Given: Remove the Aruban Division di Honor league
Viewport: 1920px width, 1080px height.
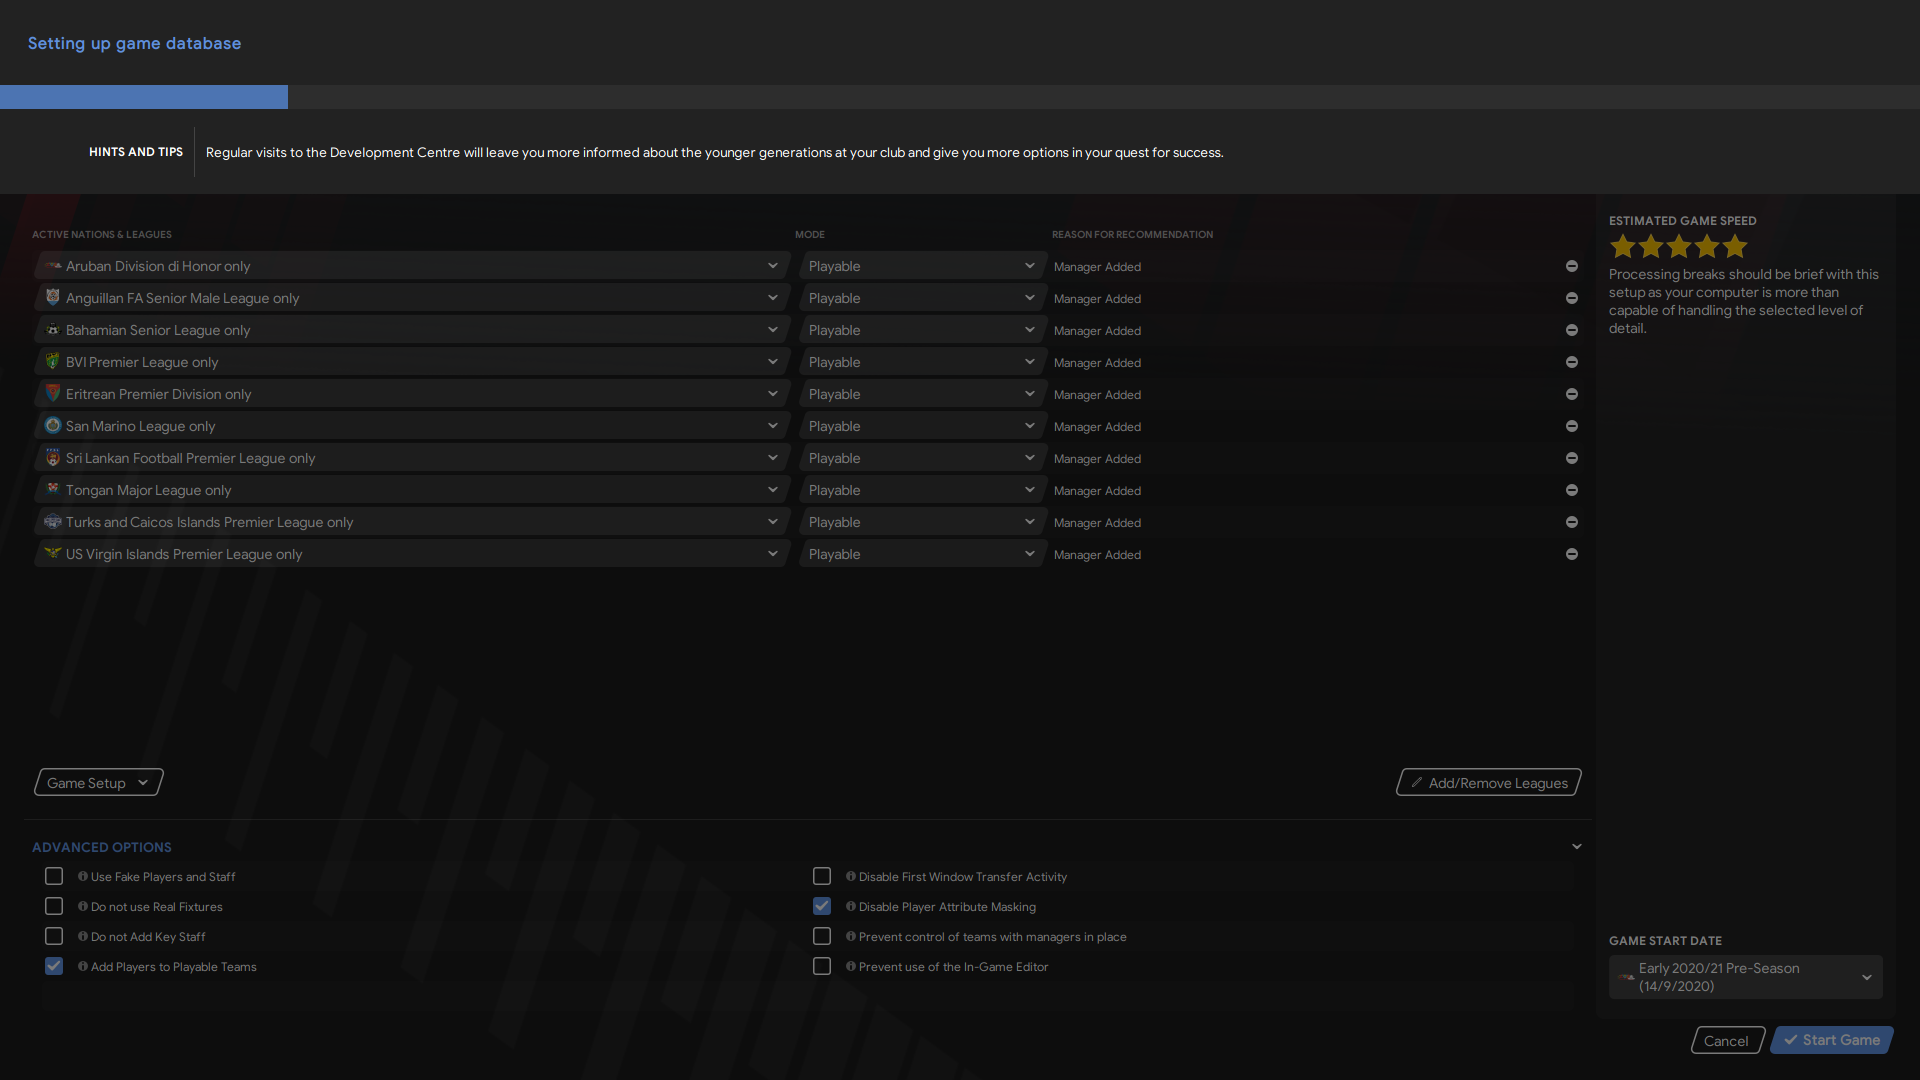Looking at the screenshot, I should [x=1571, y=266].
